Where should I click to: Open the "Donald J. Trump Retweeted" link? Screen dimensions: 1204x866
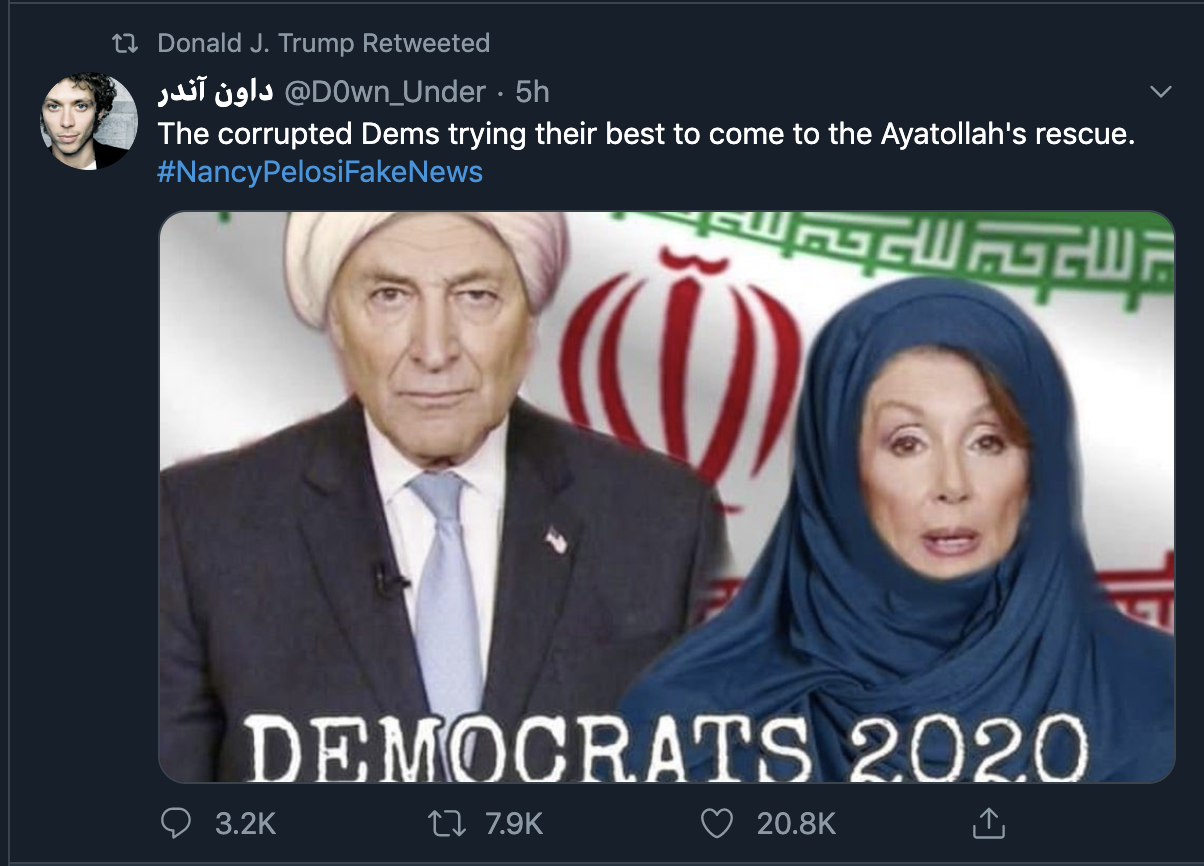point(323,44)
